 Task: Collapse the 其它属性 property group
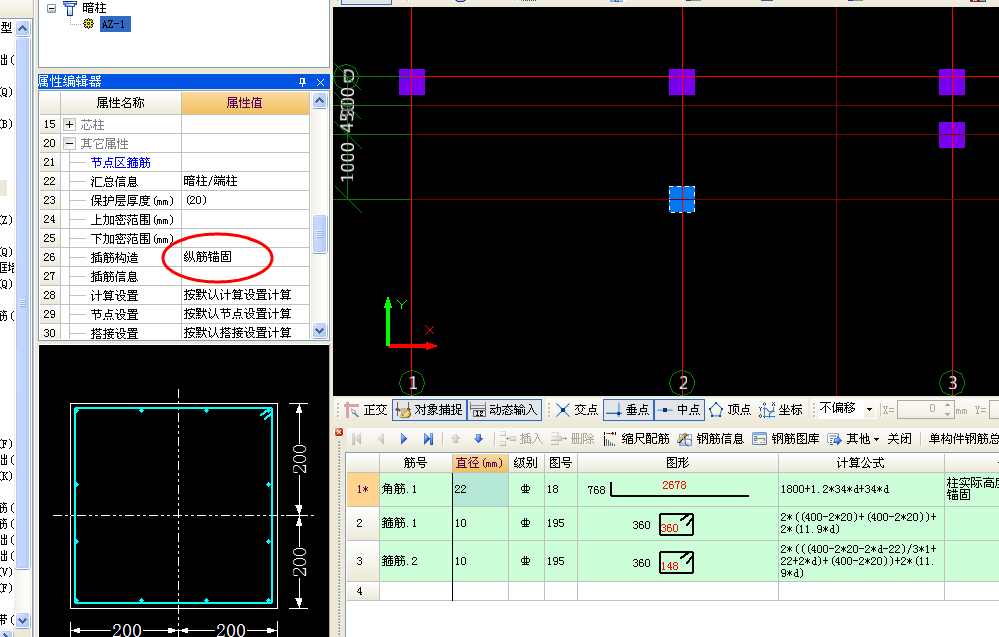(x=69, y=143)
